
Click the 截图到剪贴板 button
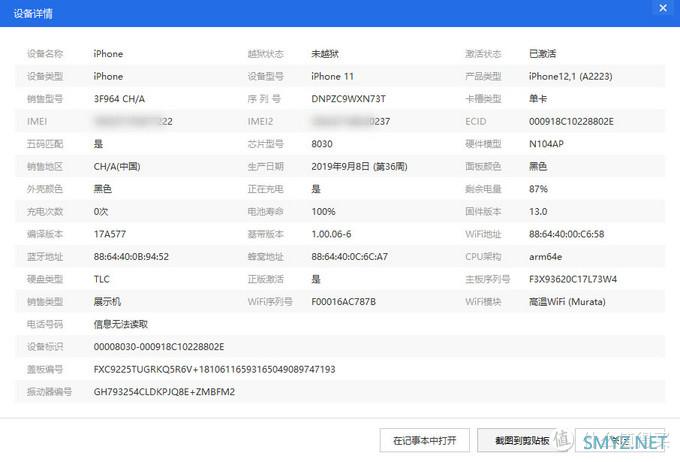522,441
